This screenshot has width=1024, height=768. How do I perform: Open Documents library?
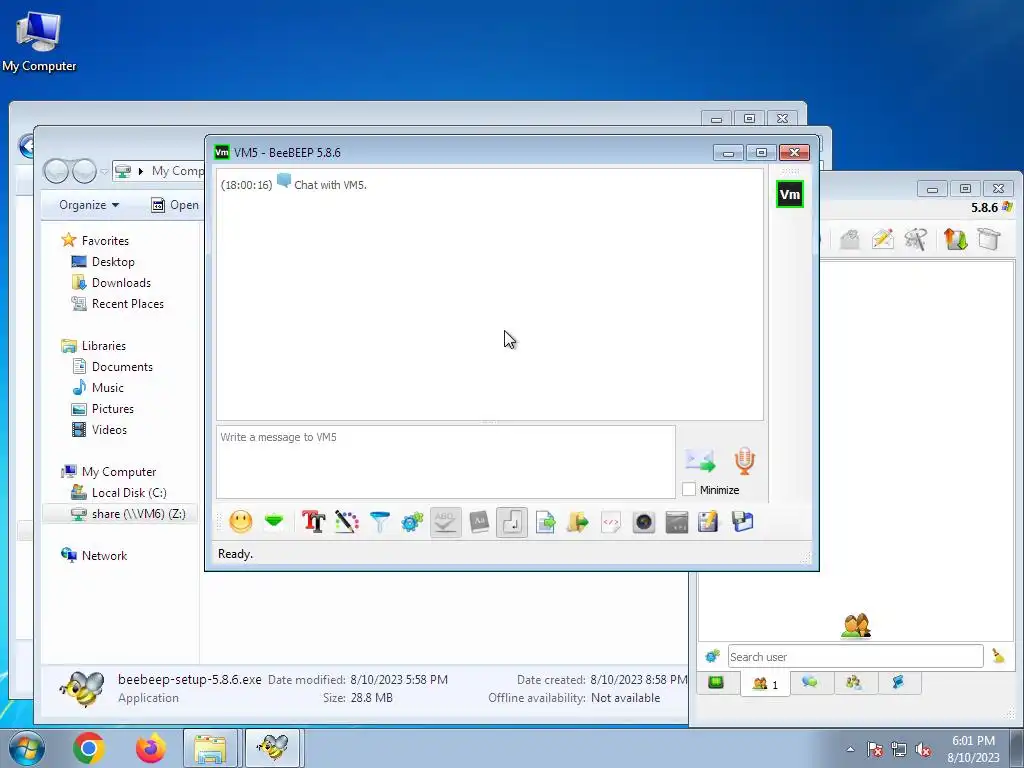point(122,366)
